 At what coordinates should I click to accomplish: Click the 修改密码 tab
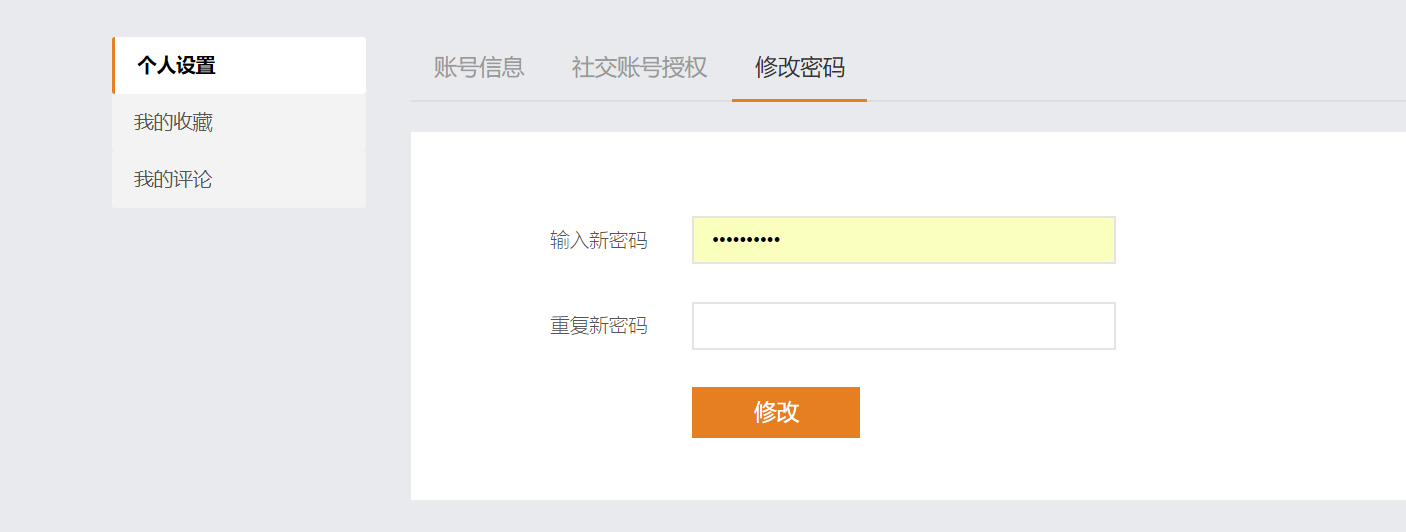point(799,67)
